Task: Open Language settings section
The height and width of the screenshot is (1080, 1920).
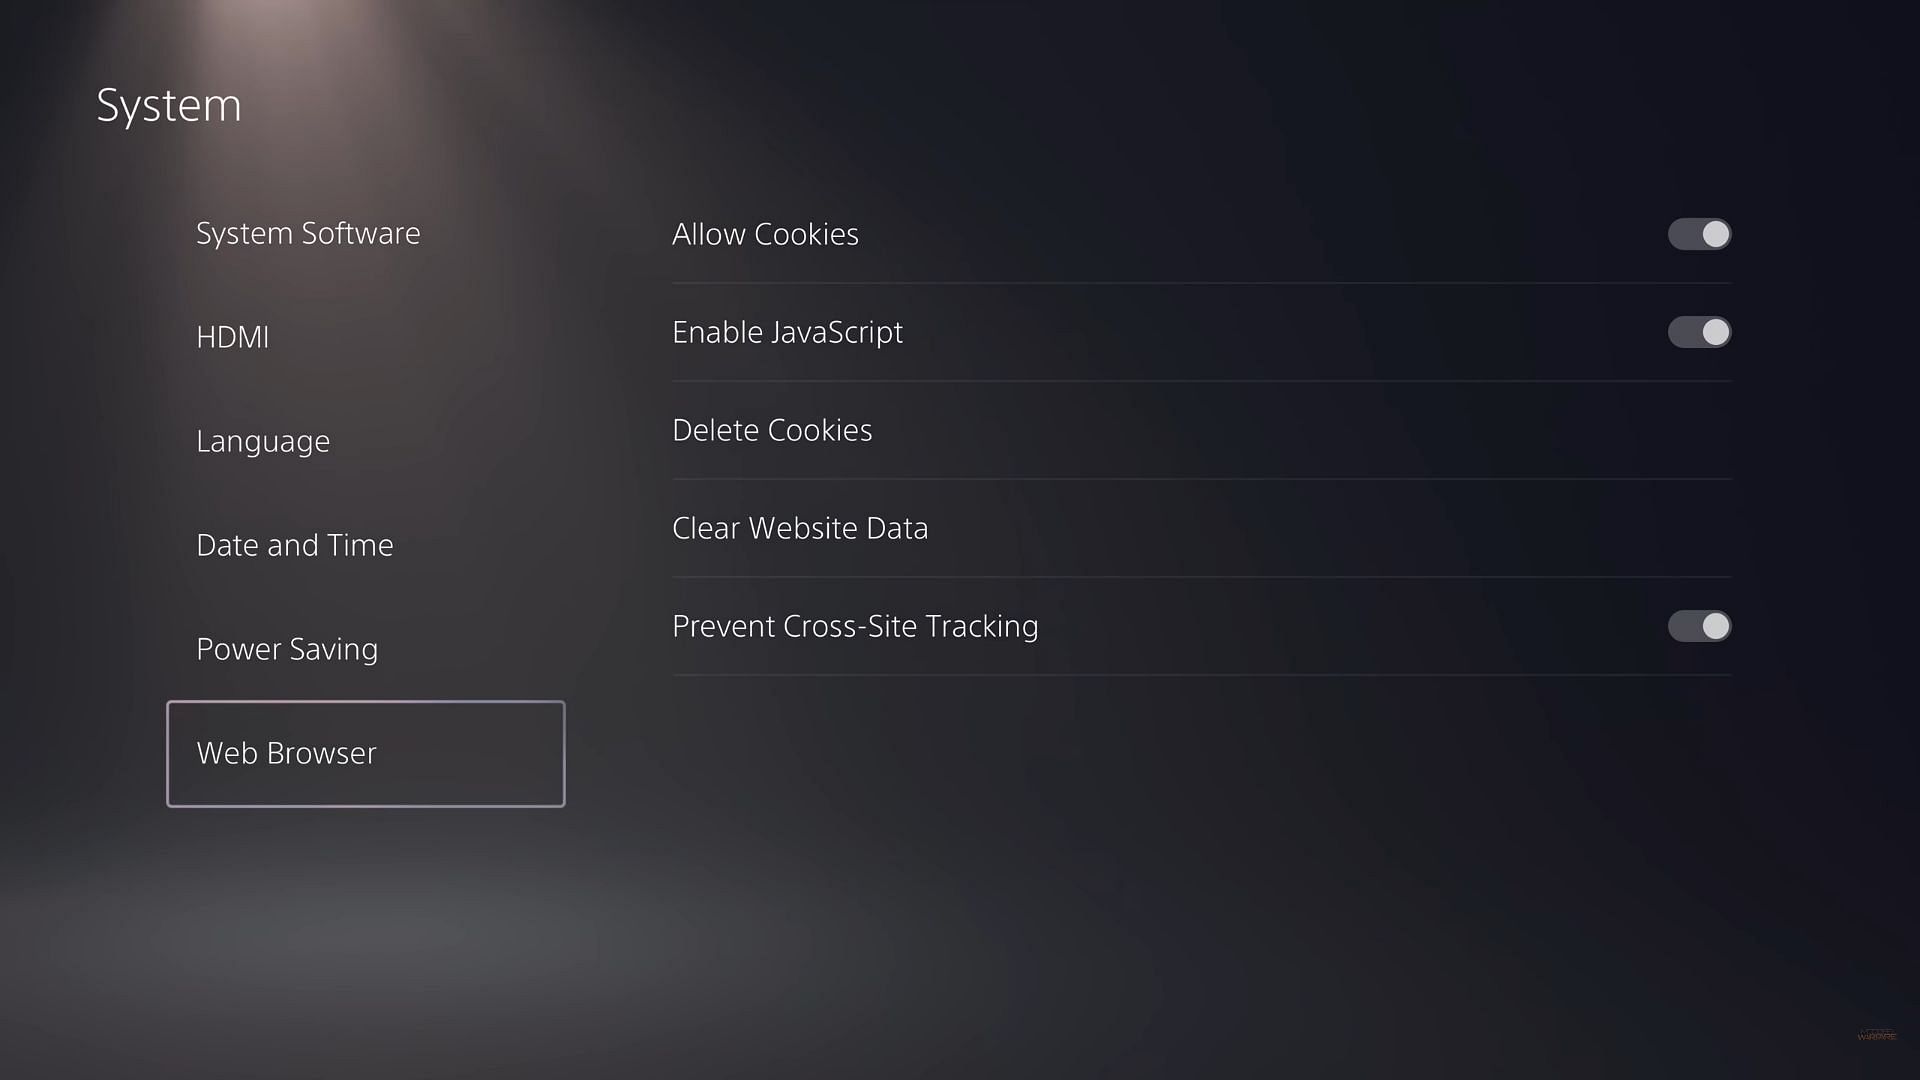Action: 262,440
